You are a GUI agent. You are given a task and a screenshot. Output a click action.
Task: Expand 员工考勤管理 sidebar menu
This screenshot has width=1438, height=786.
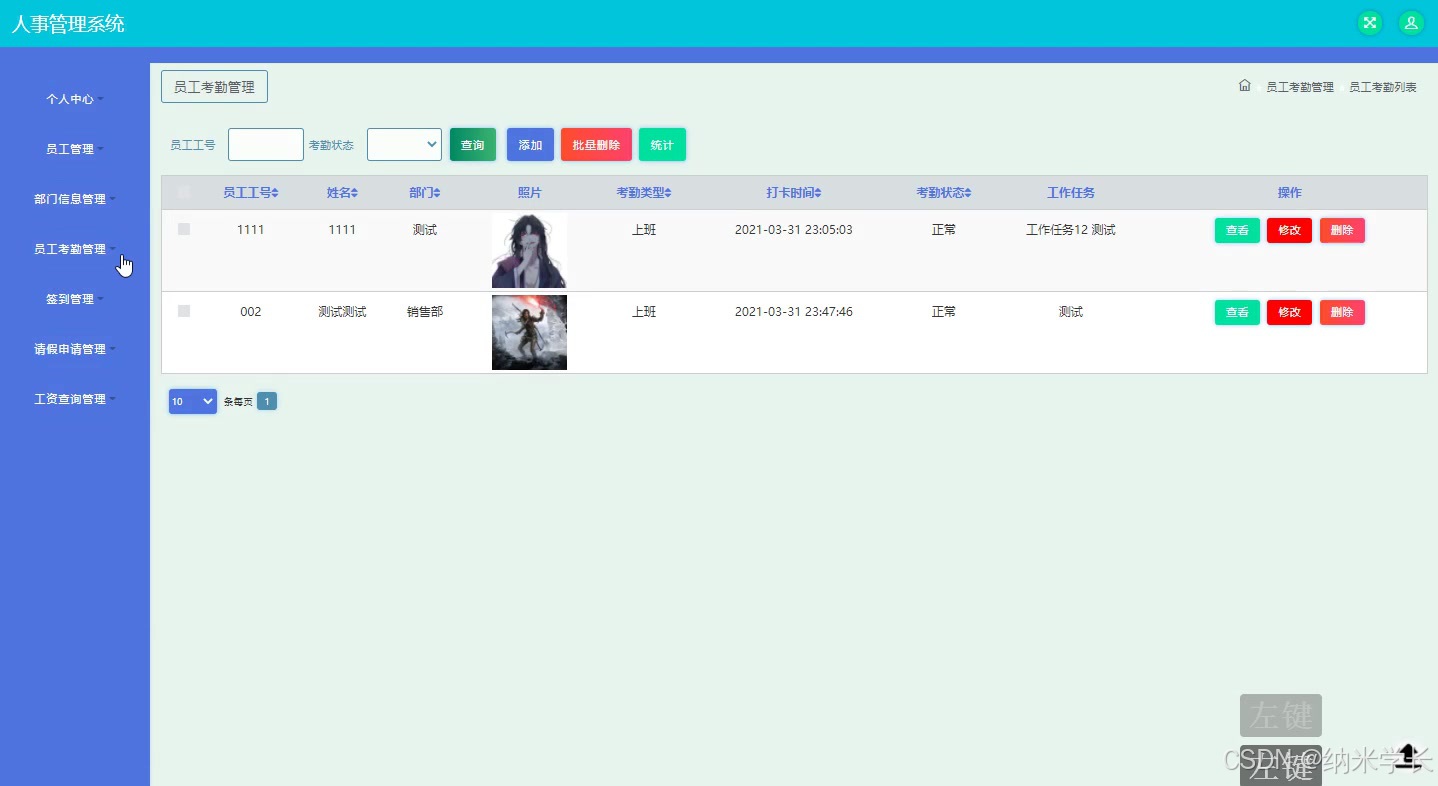(x=74, y=249)
